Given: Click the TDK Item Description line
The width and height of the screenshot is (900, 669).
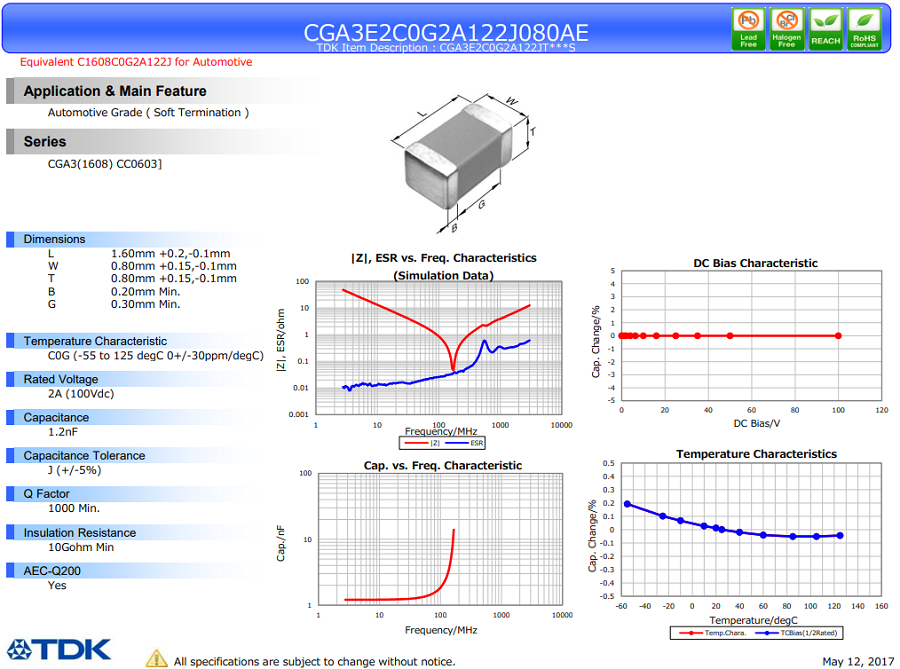Looking at the screenshot, I should pyautogui.click(x=445, y=48).
